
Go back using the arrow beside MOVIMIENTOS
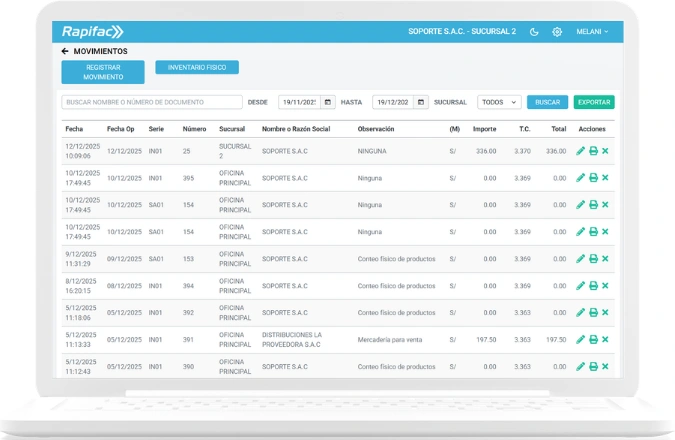(65, 51)
